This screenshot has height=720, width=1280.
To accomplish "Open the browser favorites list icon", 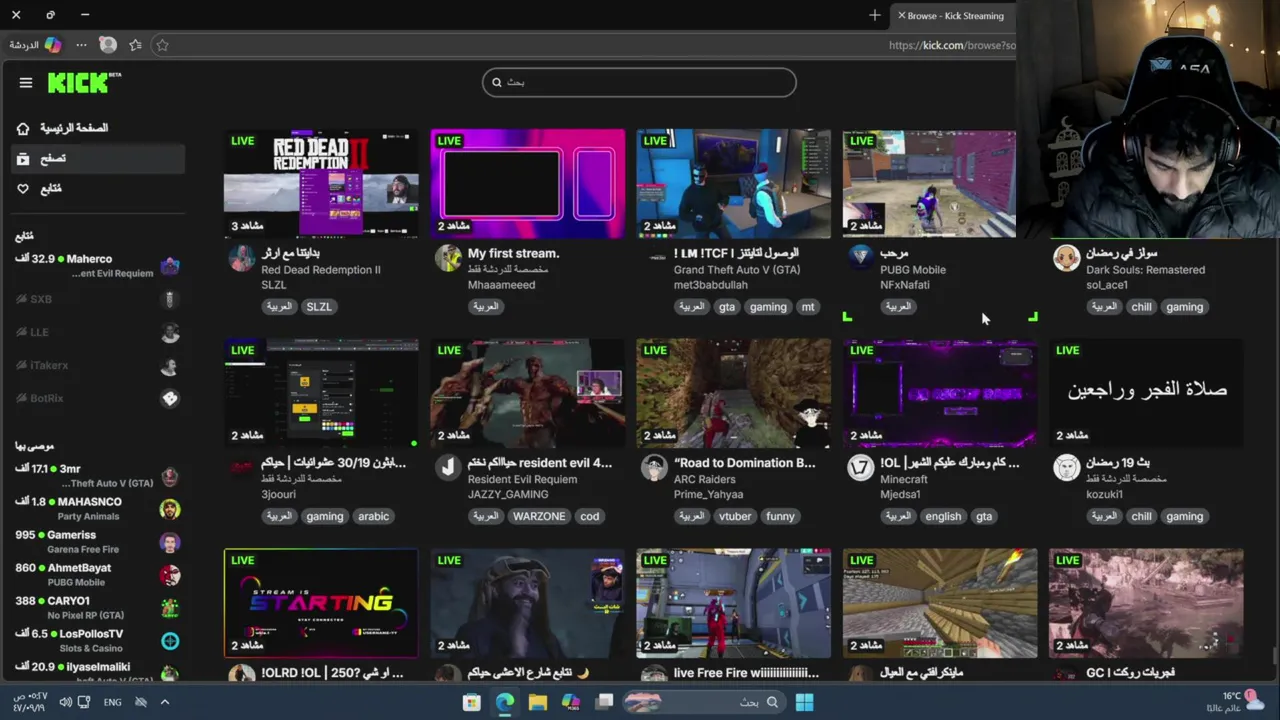I will (x=135, y=45).
